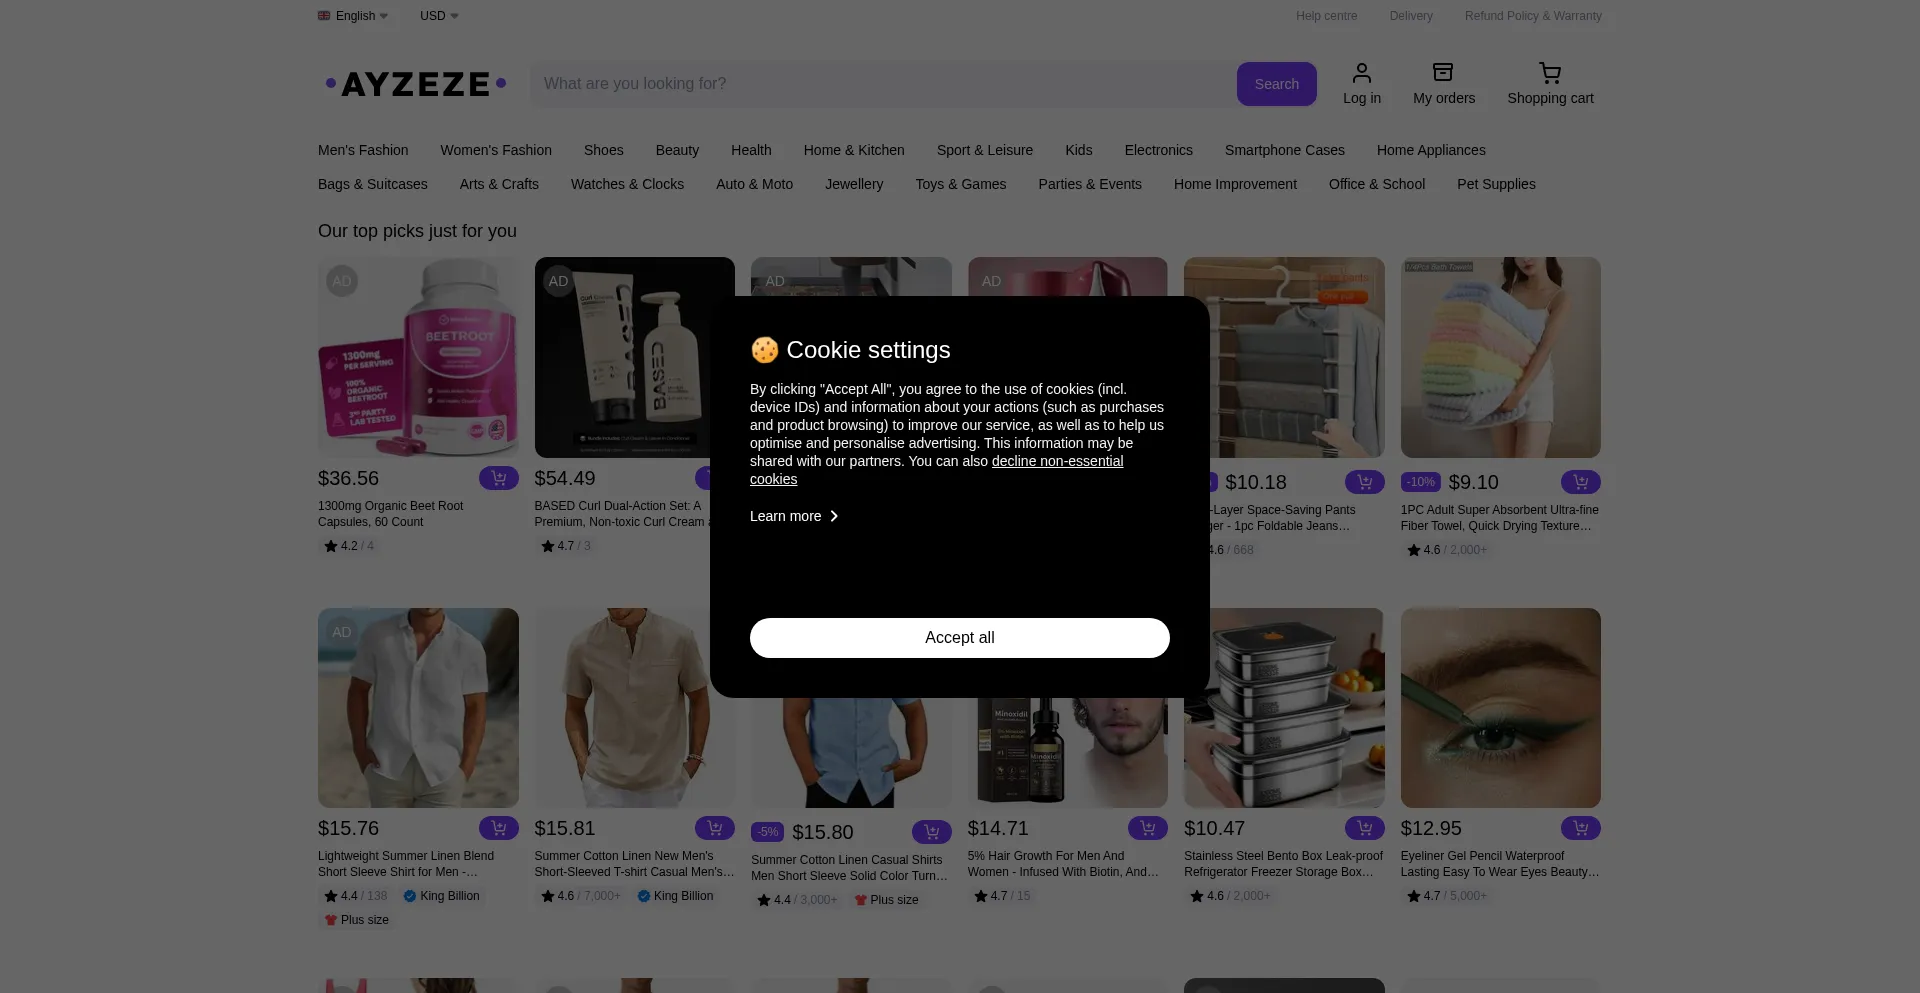Click AD badge on Beet Root image

coord(342,281)
